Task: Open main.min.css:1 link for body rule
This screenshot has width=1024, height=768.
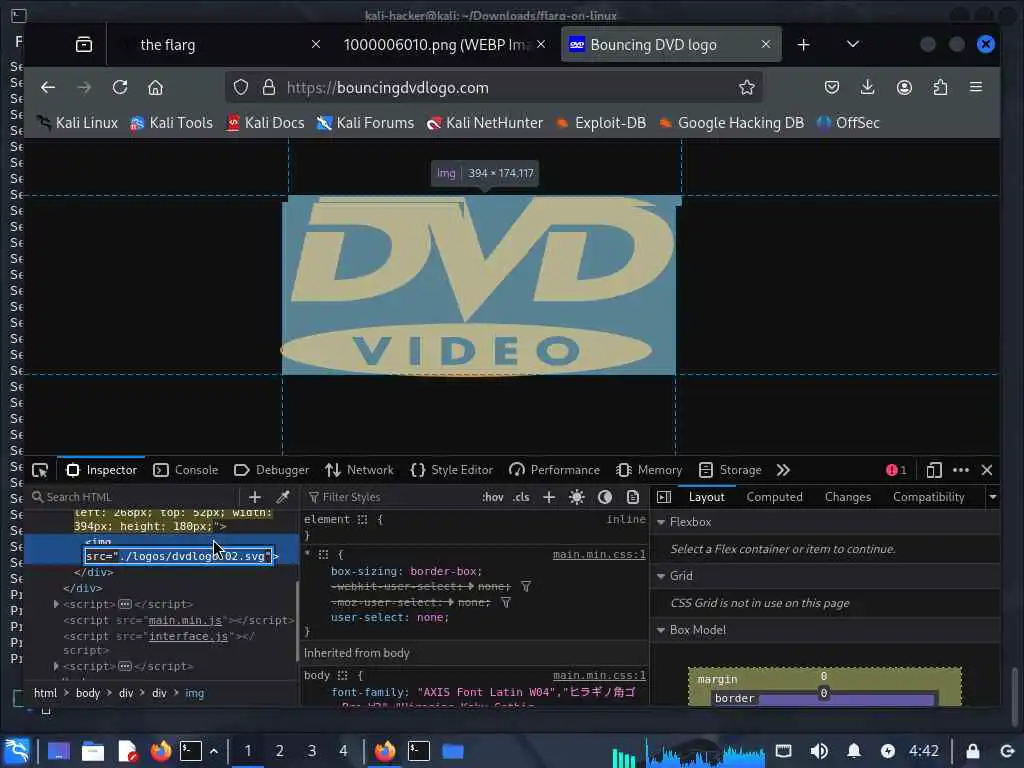Action: (599, 675)
